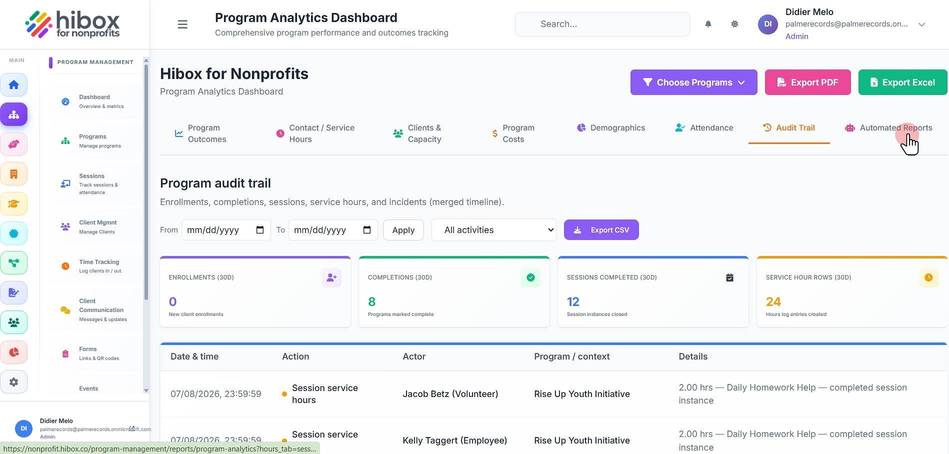Click the Search input field
949x454 pixels.
coord(602,24)
